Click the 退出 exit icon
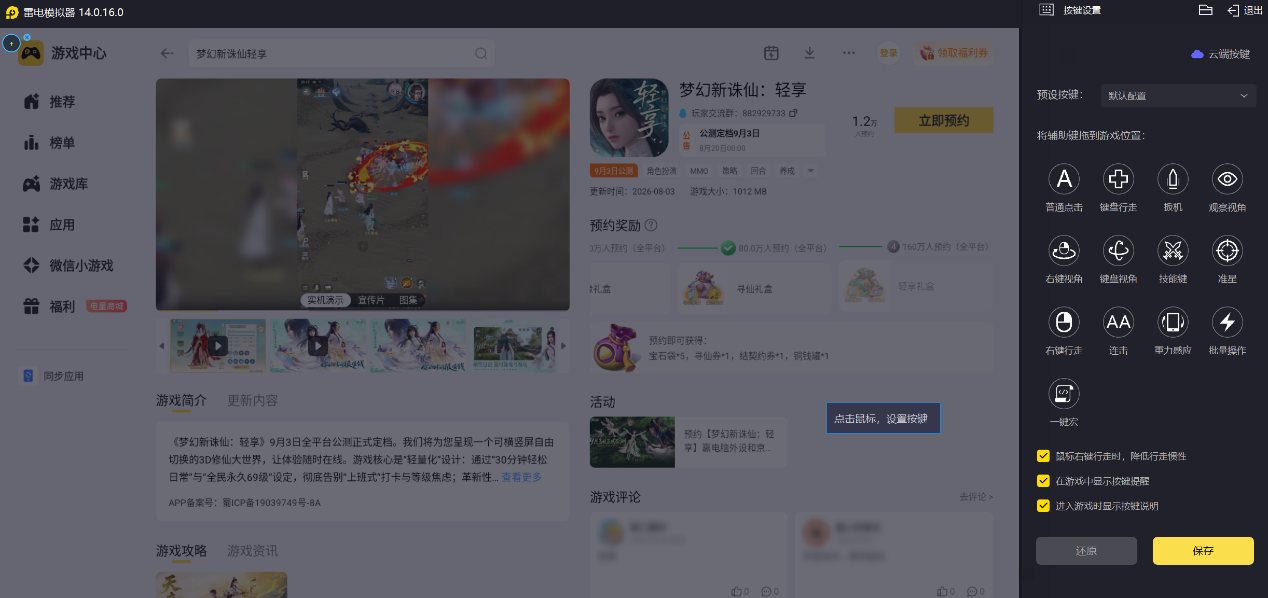This screenshot has width=1268, height=598. 1243,10
